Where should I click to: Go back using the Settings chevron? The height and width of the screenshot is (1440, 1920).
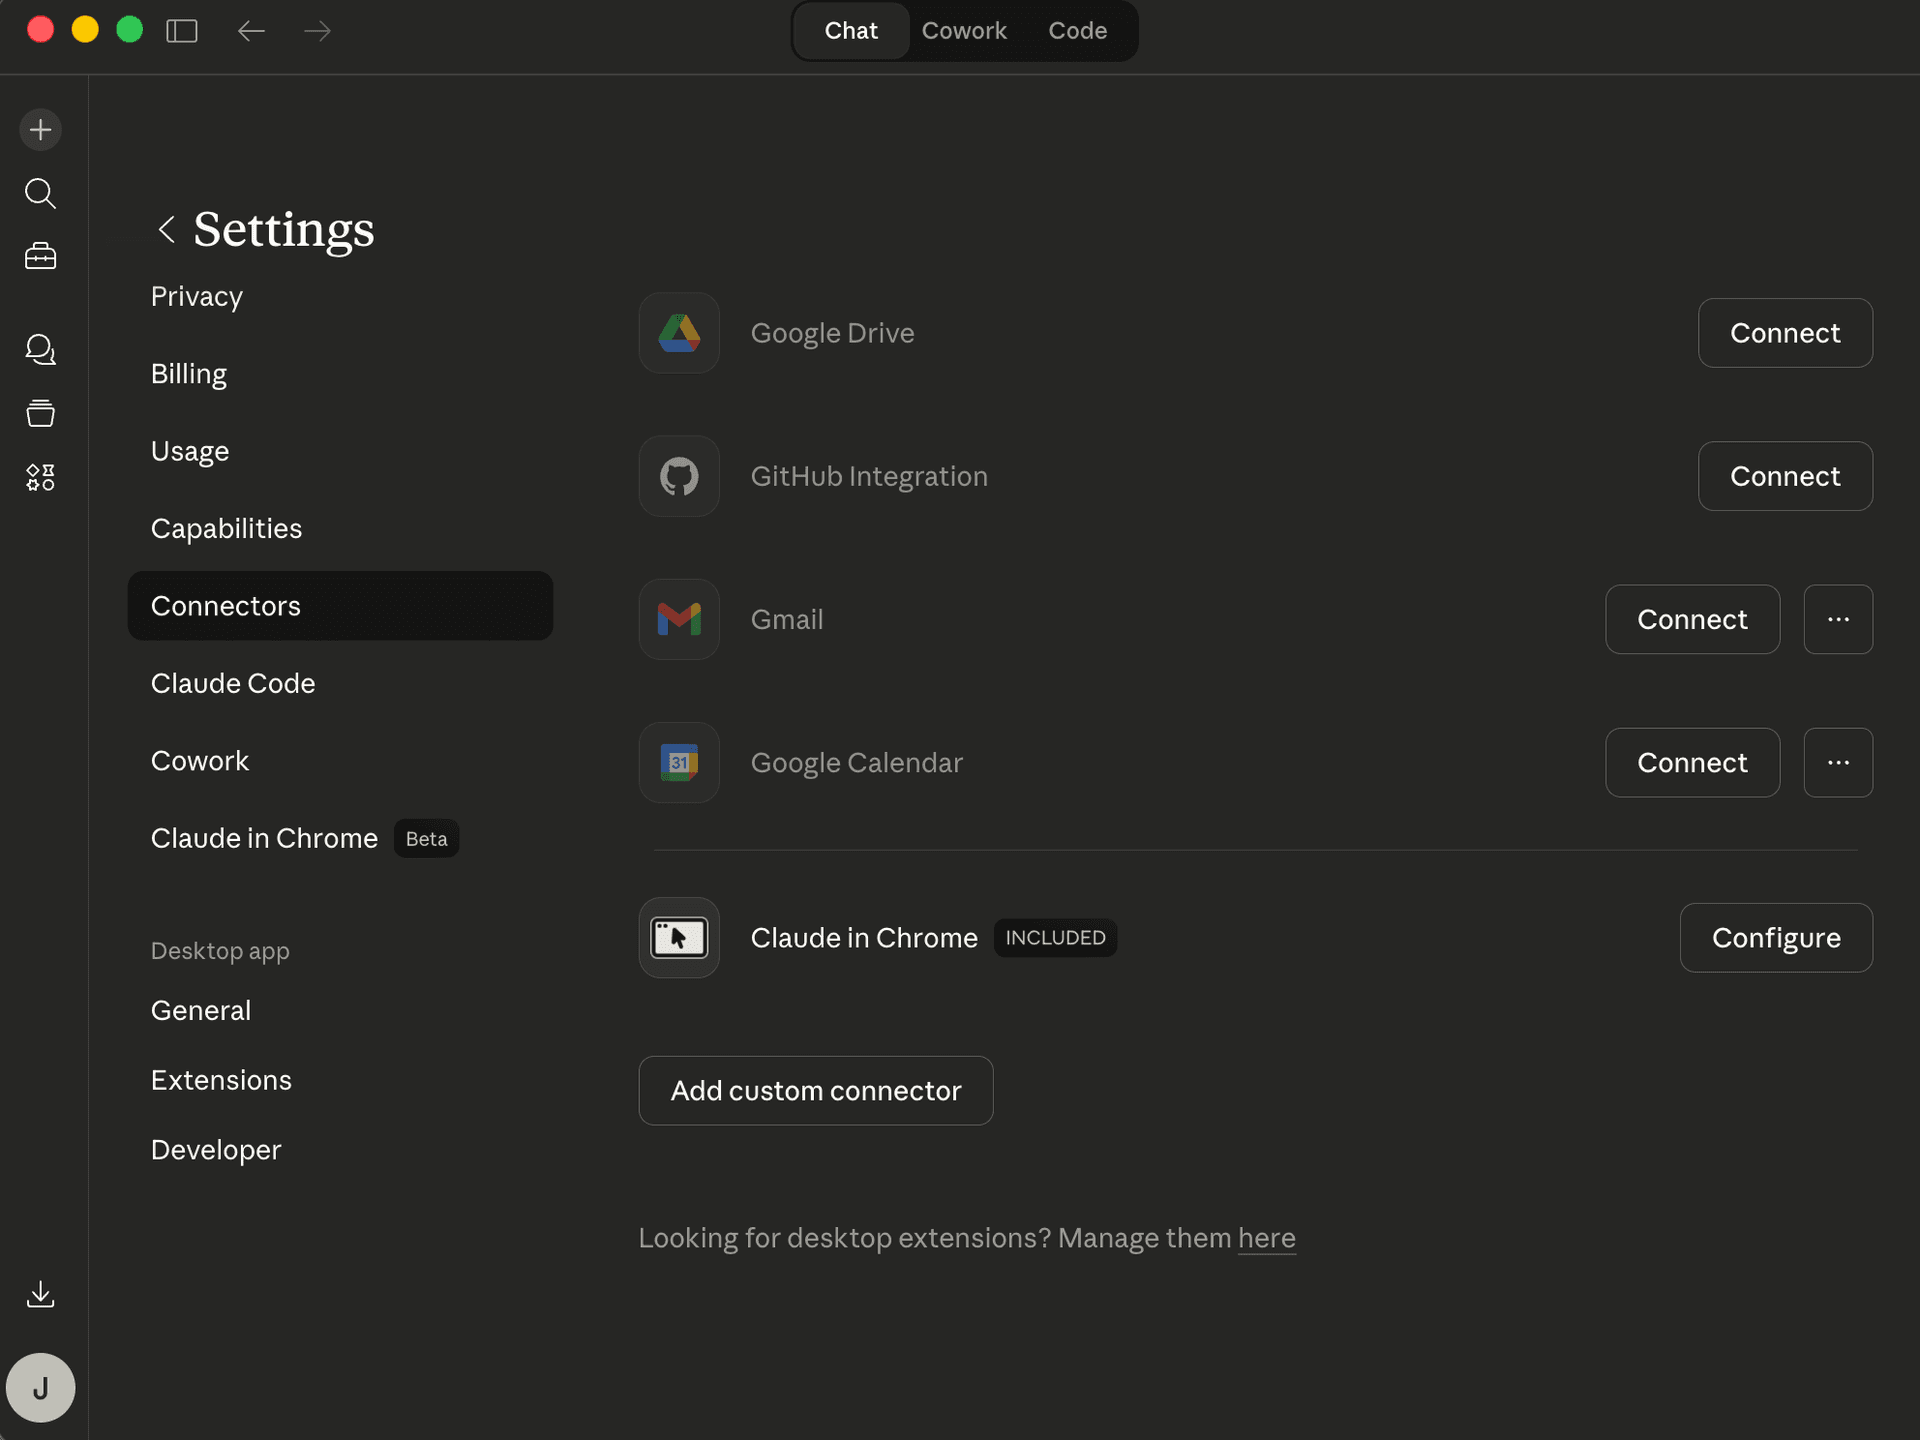point(167,230)
